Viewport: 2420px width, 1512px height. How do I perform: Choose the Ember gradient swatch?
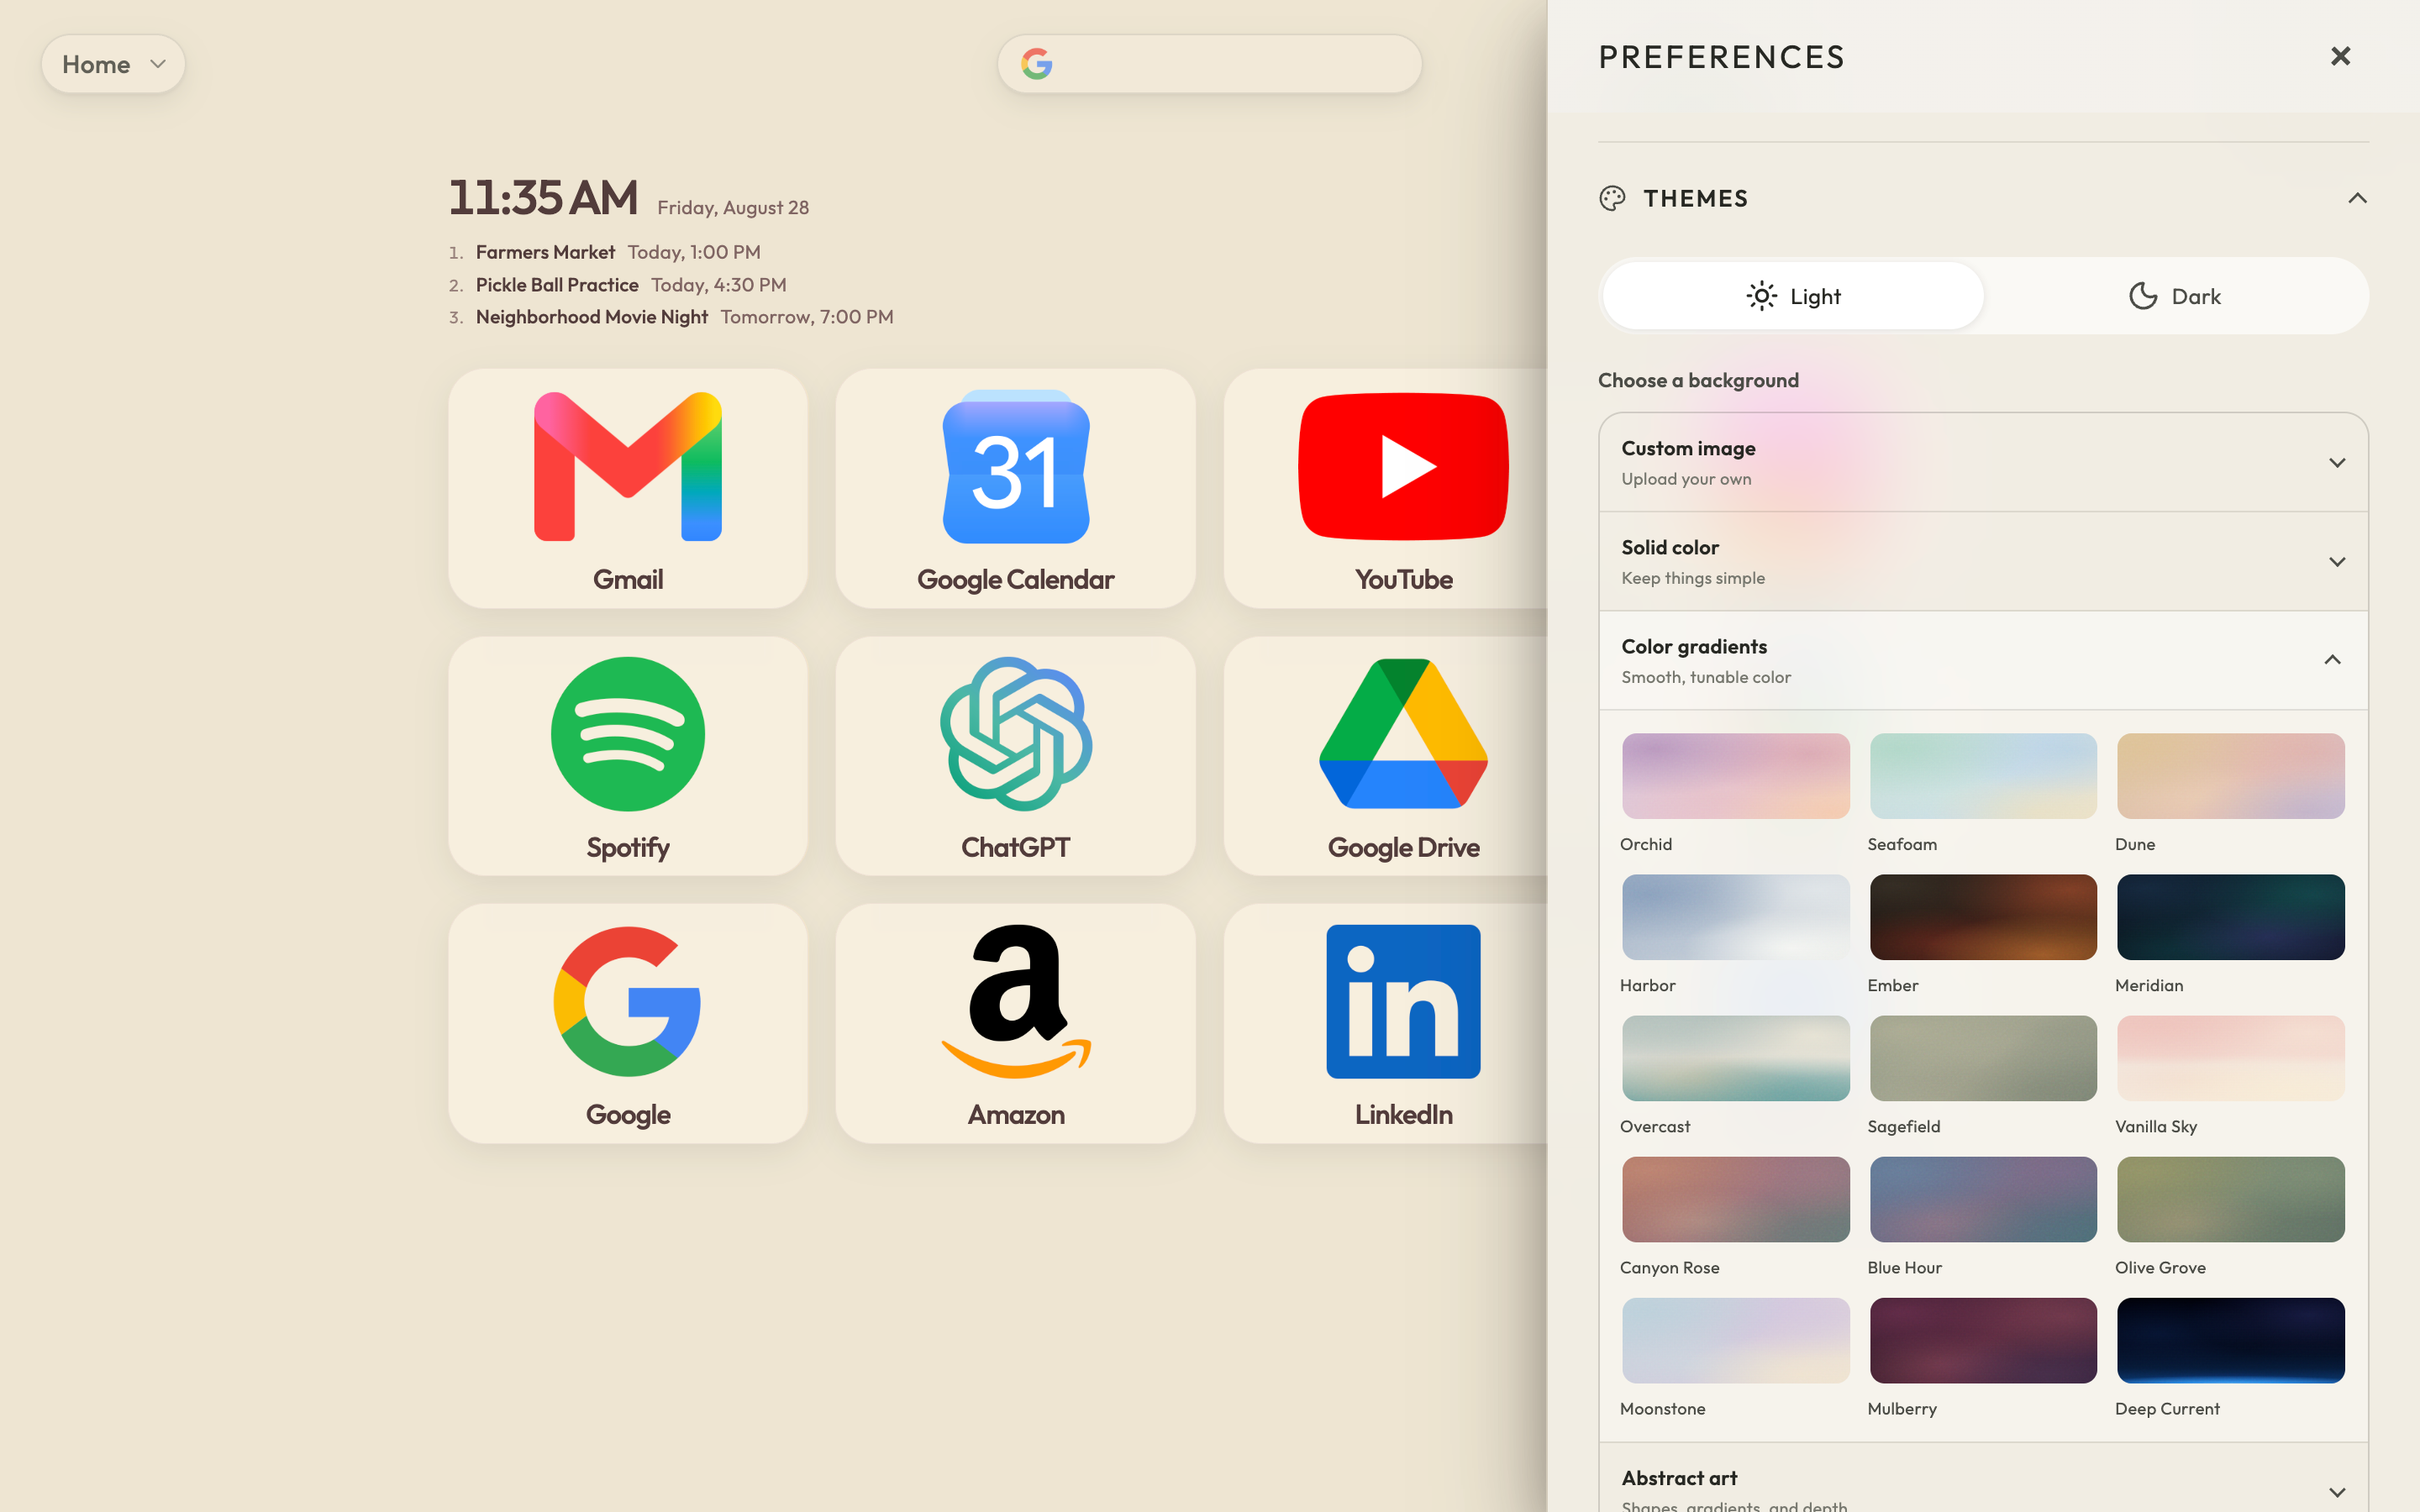pyautogui.click(x=1983, y=917)
